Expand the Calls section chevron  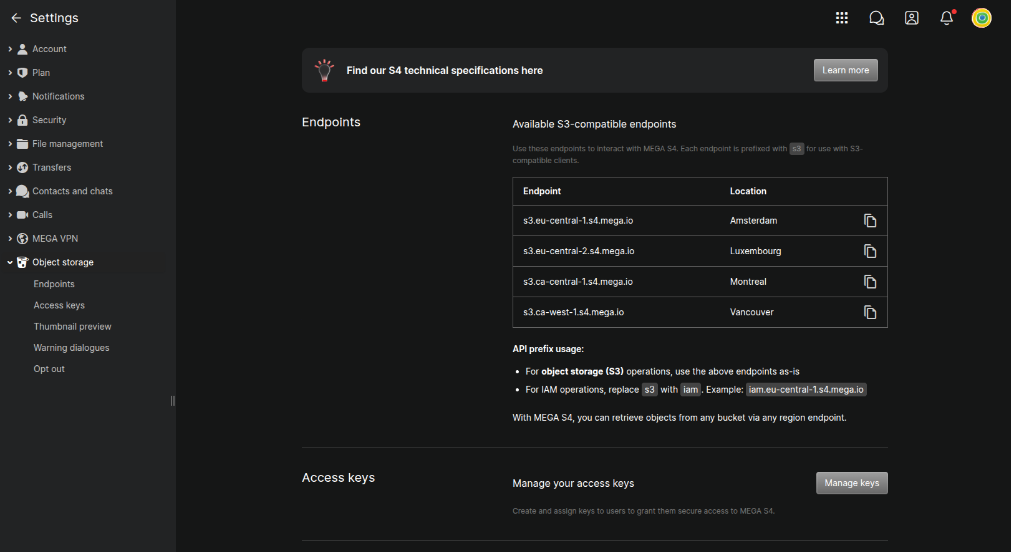(x=10, y=215)
